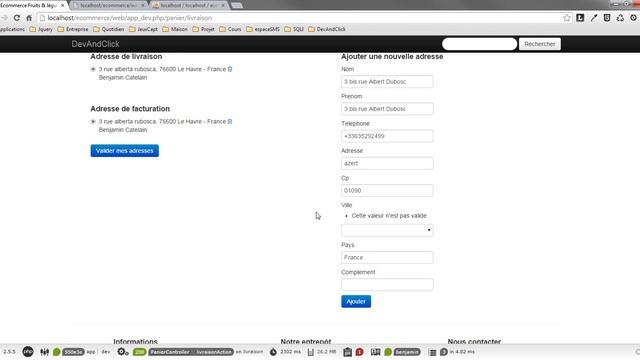Open the Entreprise bookmark folder
Image resolution: width=640 pixels, height=360 pixels.
coord(73,29)
